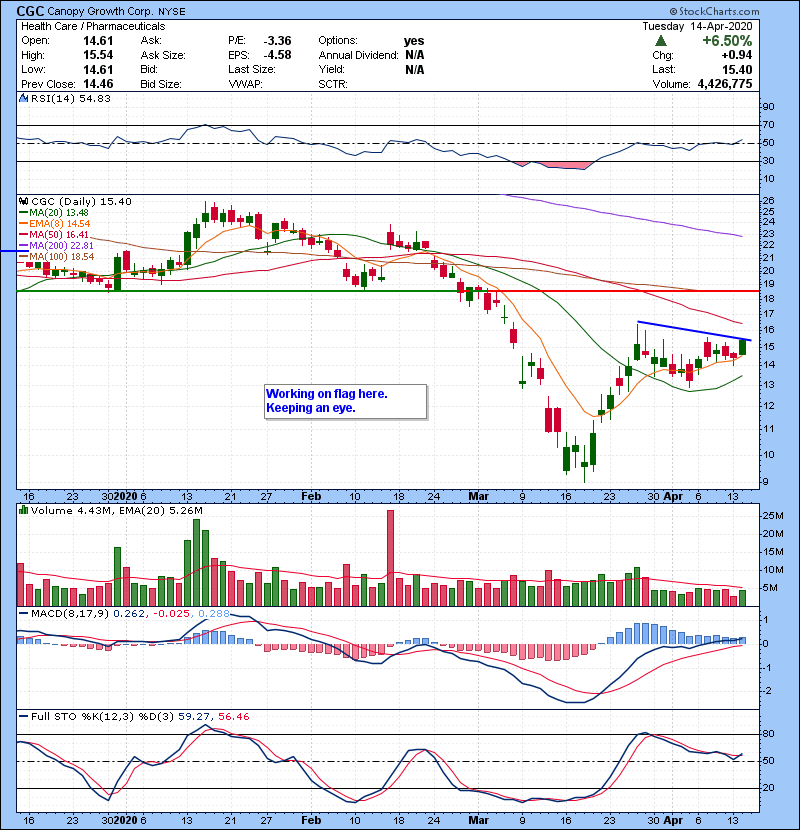Click the stochastic 59.27 %K value
The height and width of the screenshot is (830, 800).
point(193,716)
